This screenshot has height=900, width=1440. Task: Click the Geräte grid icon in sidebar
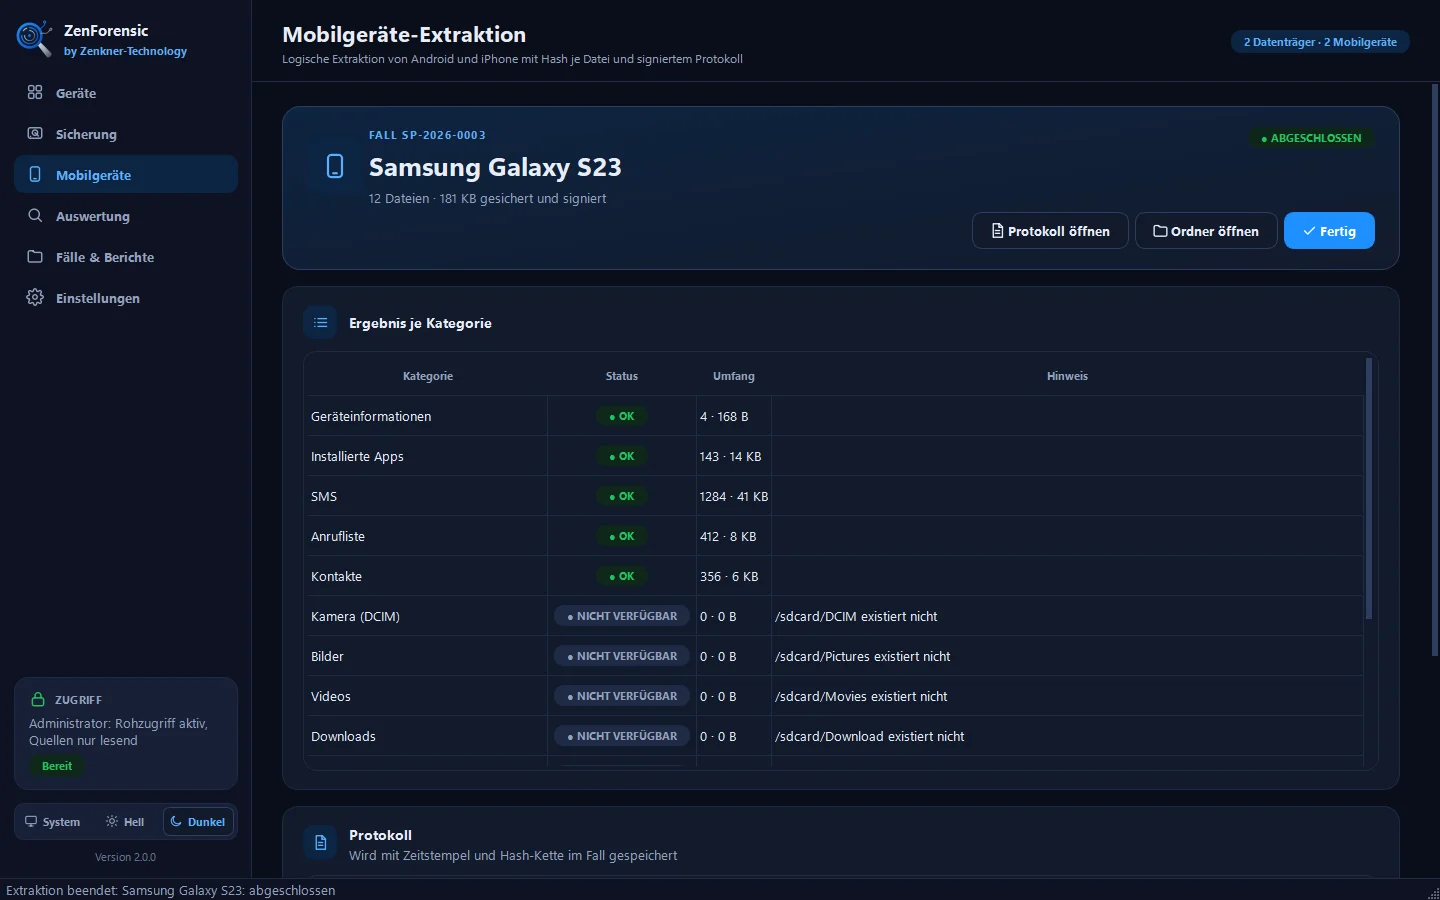[x=35, y=92]
